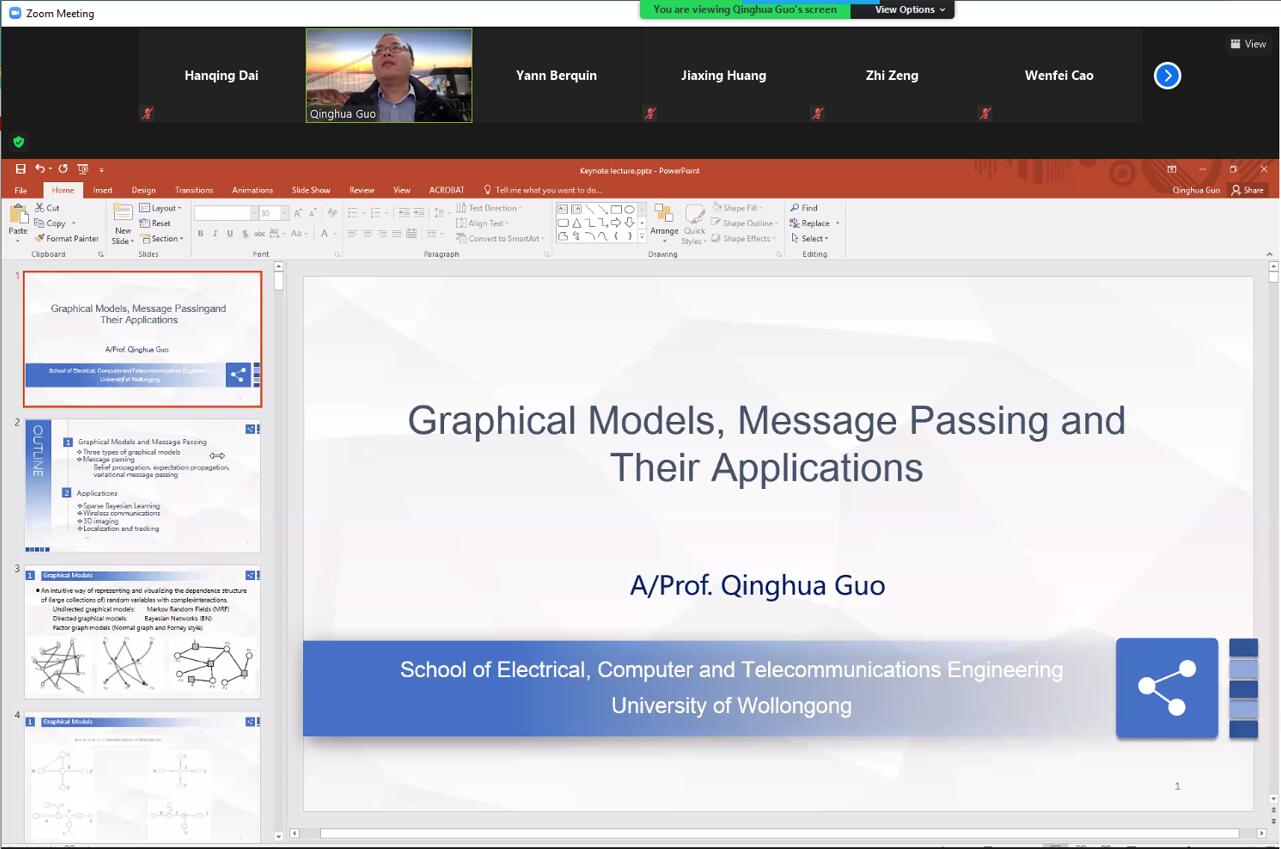Toggle Italic formatting button
Screen dimensions: 1281x849
click(215, 234)
